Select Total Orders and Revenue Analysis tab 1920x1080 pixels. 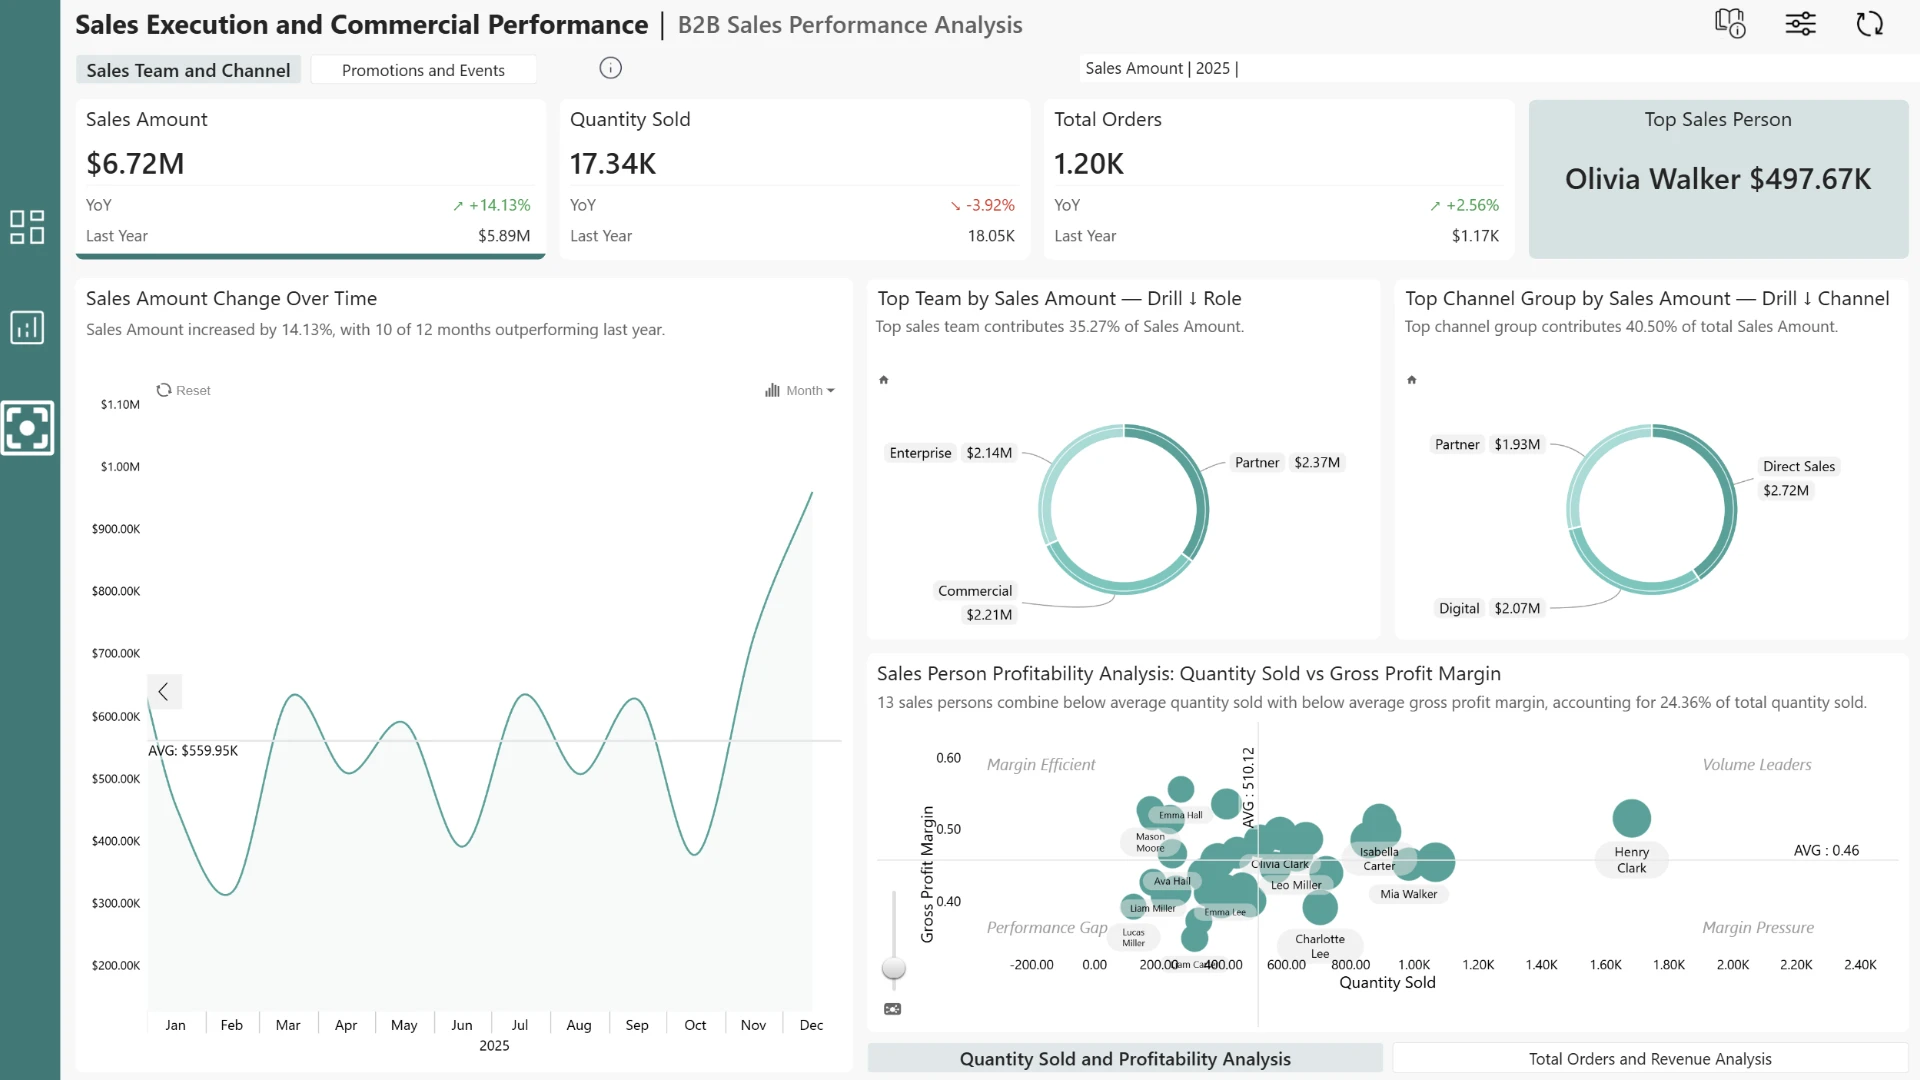click(x=1650, y=1059)
